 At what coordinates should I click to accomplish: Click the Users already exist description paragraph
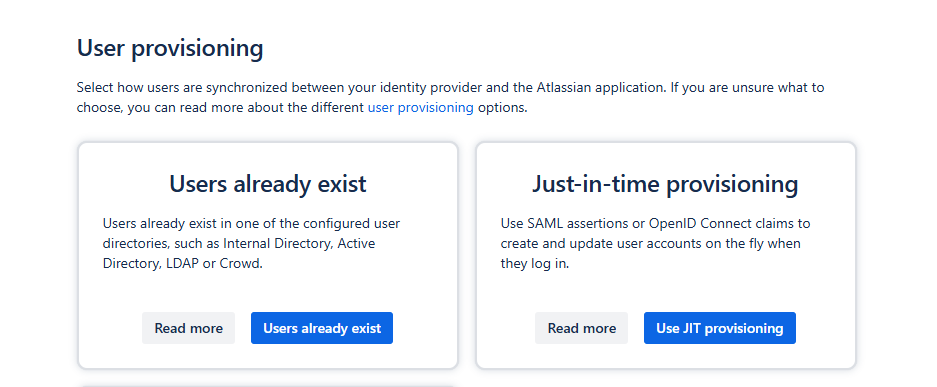[x=252, y=243]
